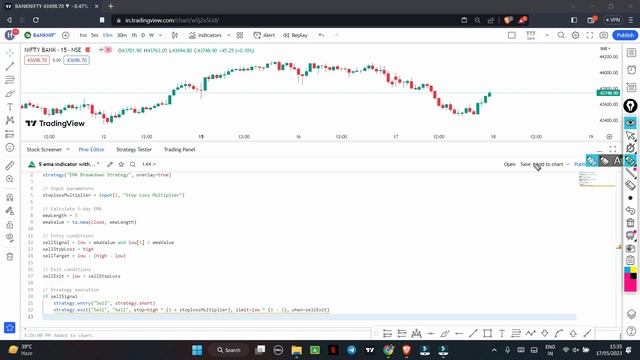
Task: Open the Windows Start menu
Action: (x=197, y=350)
